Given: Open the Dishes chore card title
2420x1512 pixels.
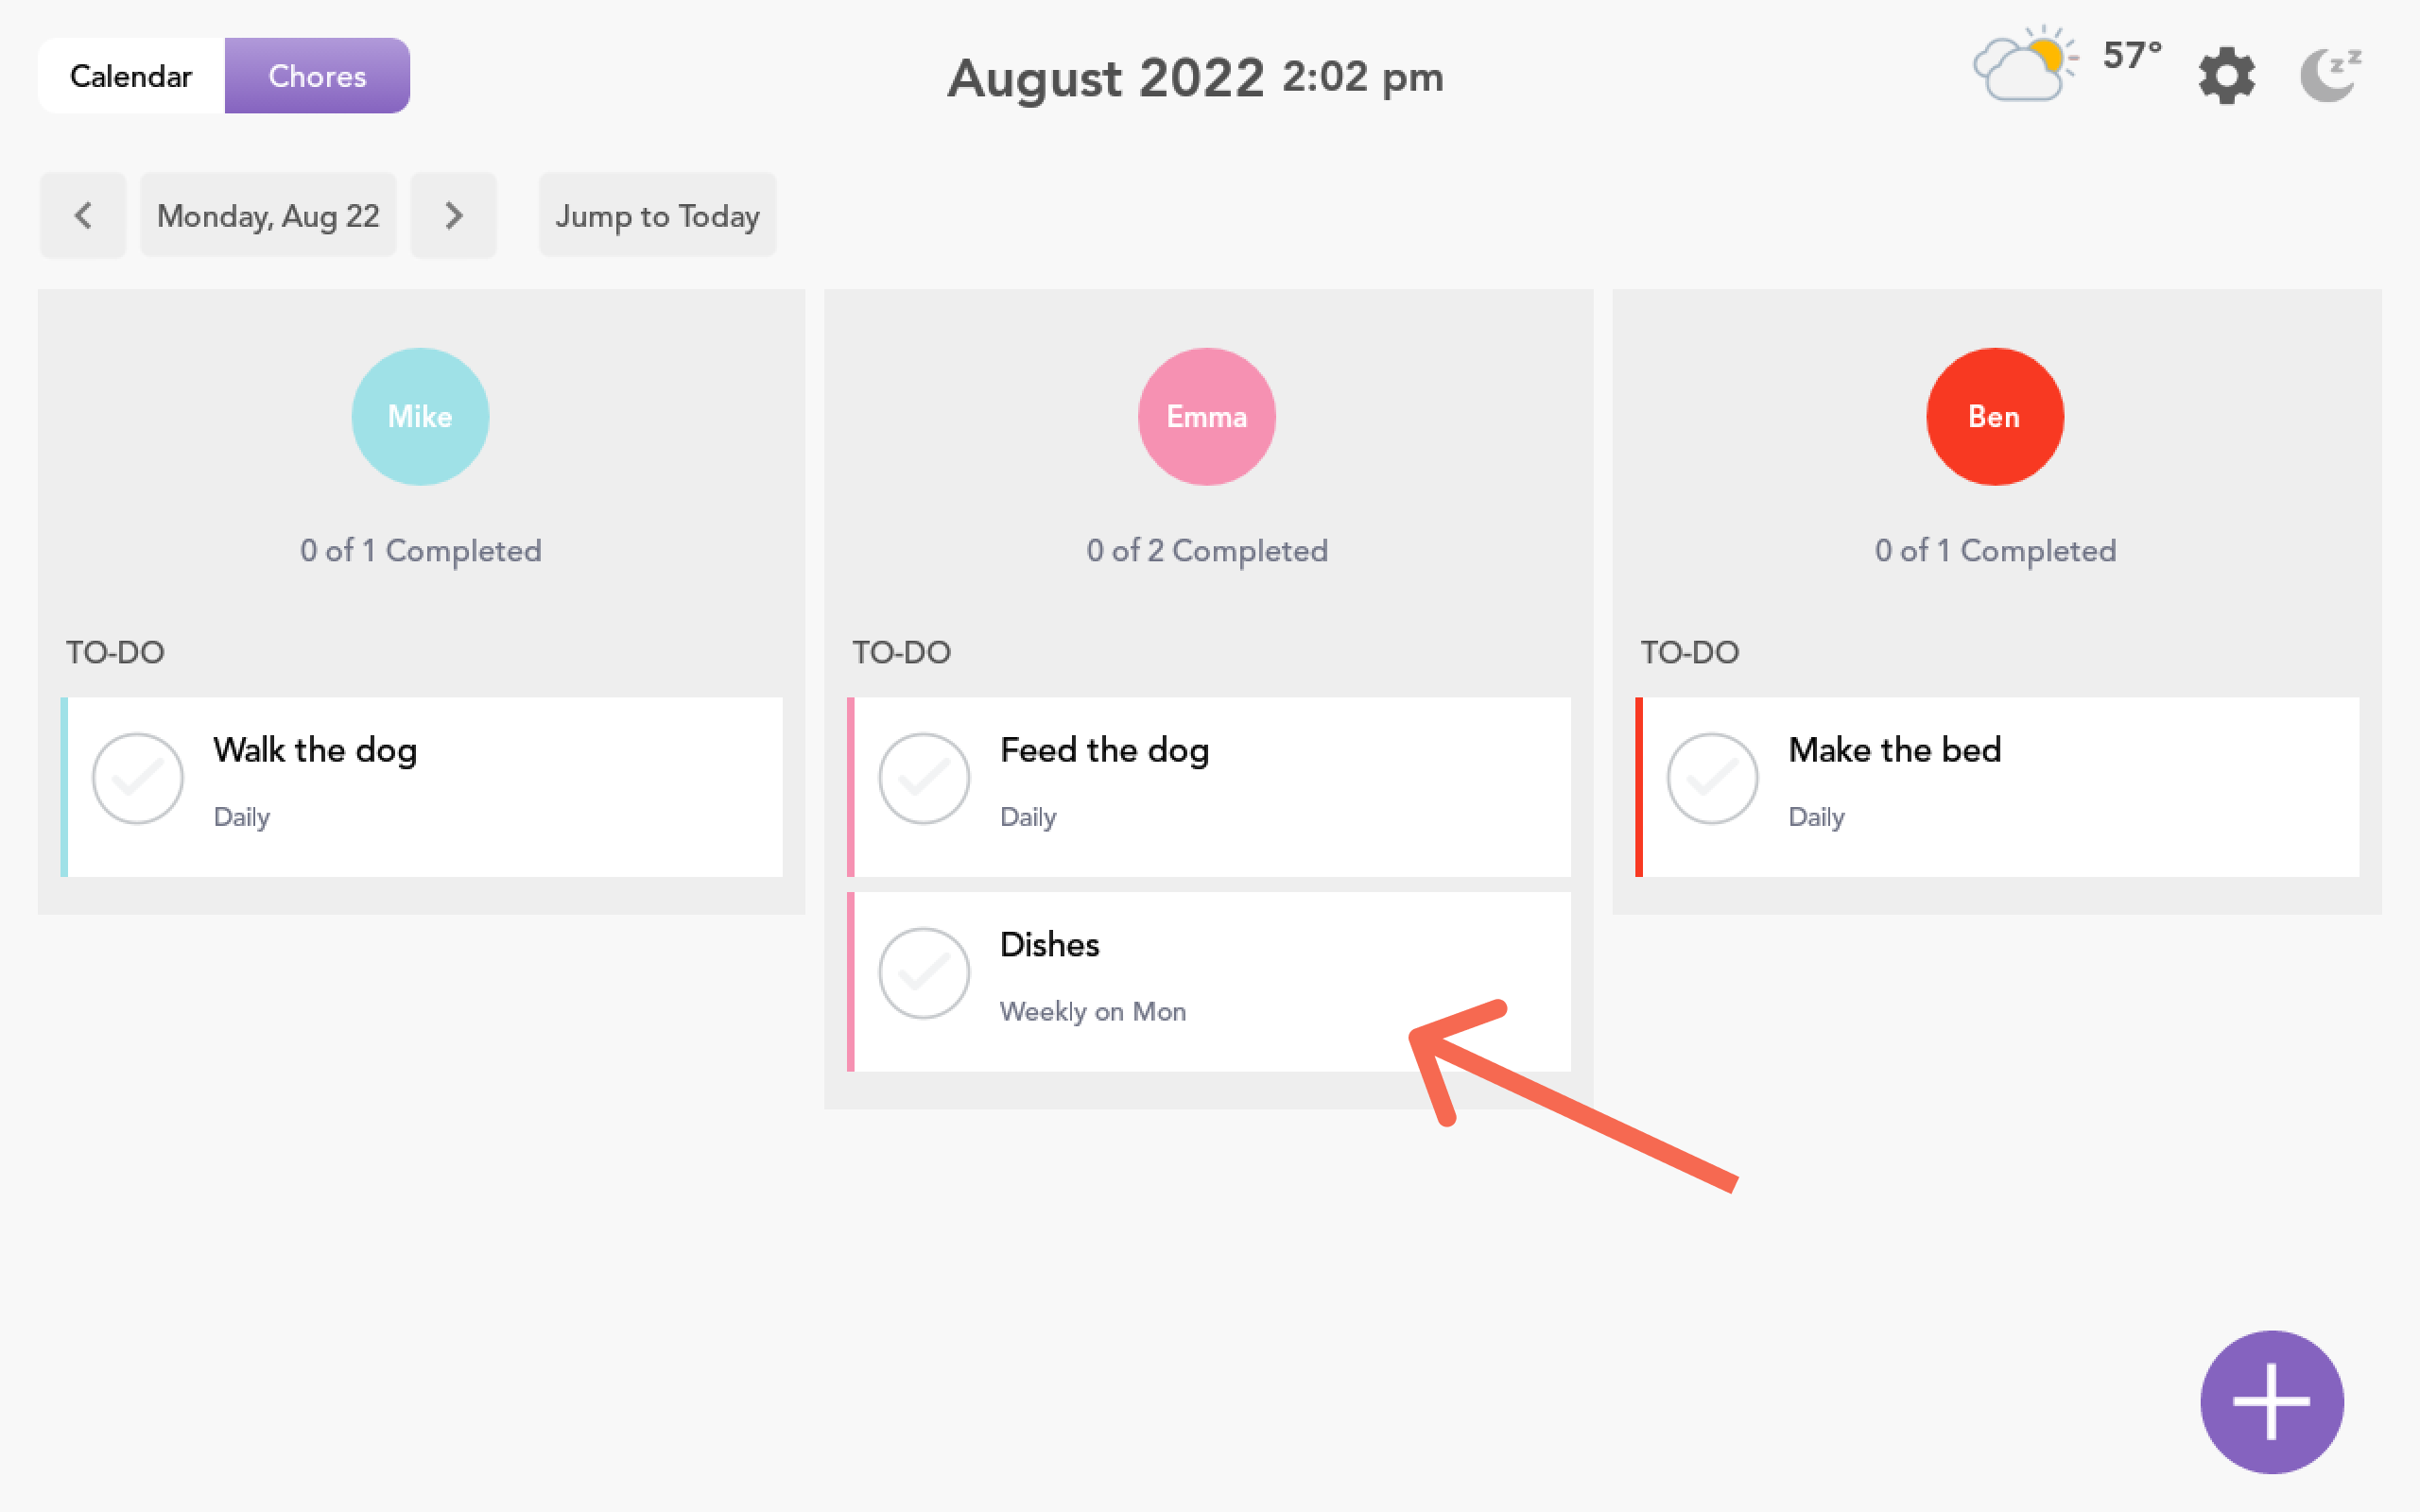Looking at the screenshot, I should click(x=1049, y=945).
